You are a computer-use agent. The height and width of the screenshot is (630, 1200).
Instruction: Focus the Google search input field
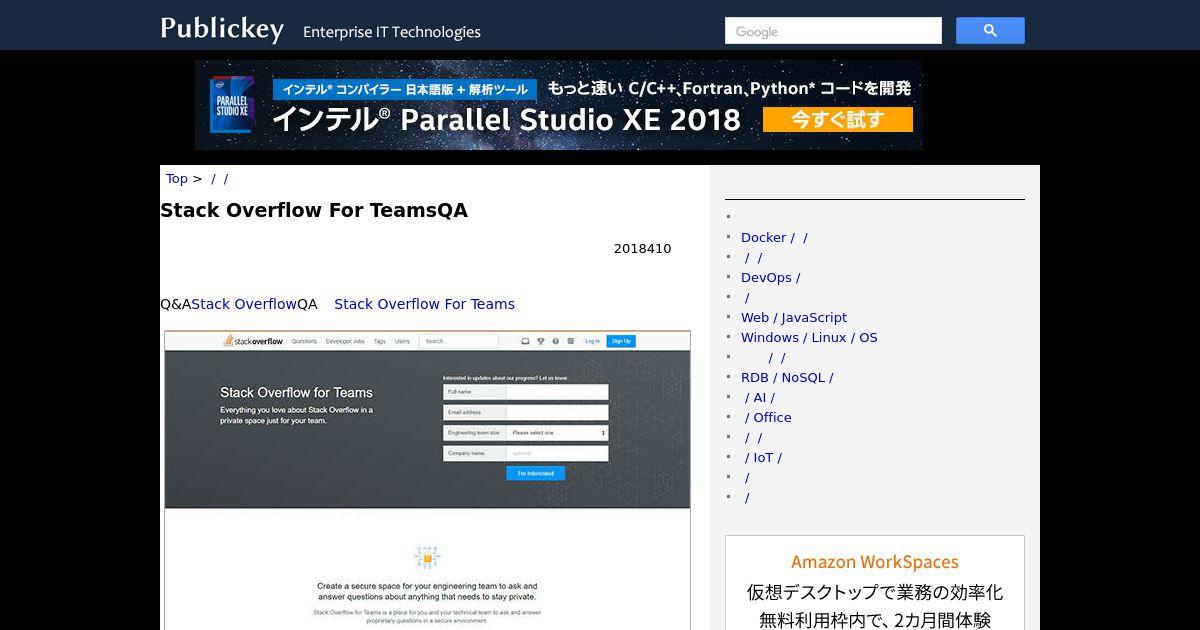click(x=833, y=31)
